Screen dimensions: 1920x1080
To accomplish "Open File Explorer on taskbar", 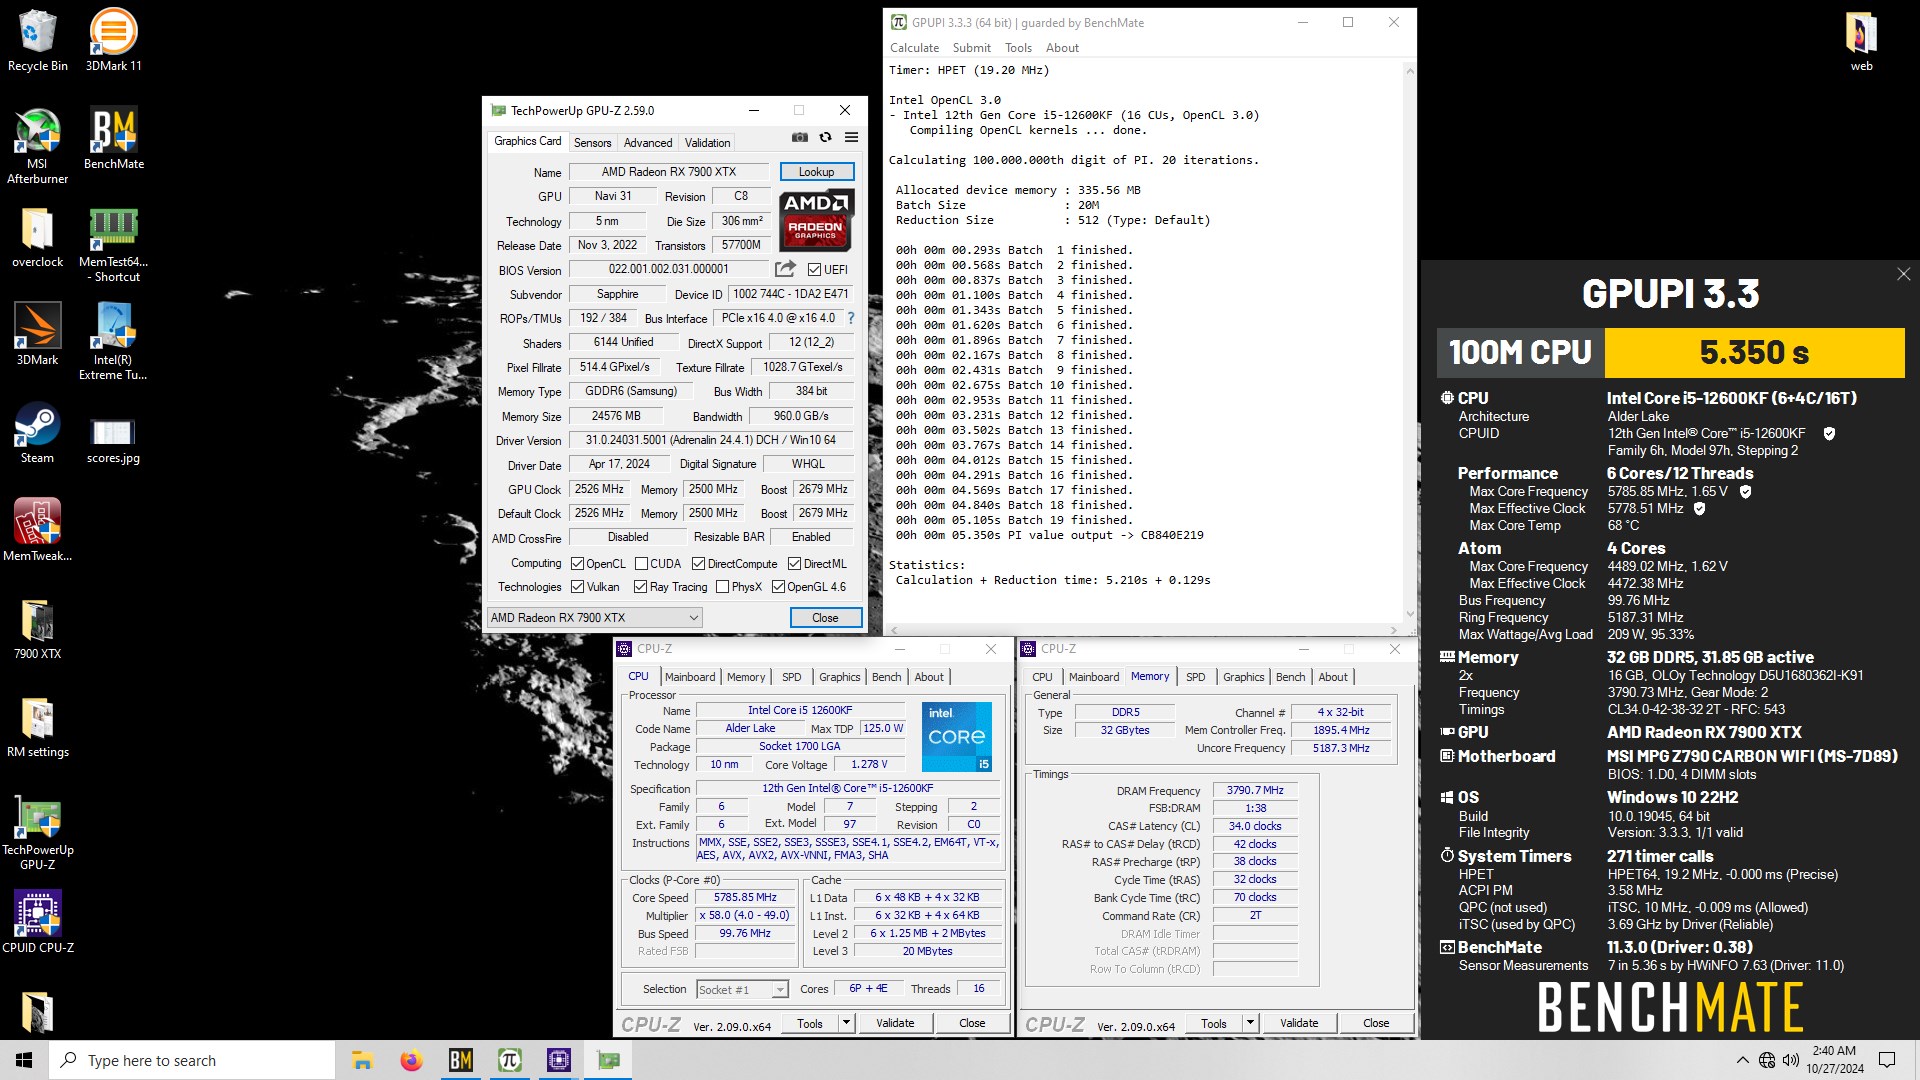I will (x=362, y=1060).
